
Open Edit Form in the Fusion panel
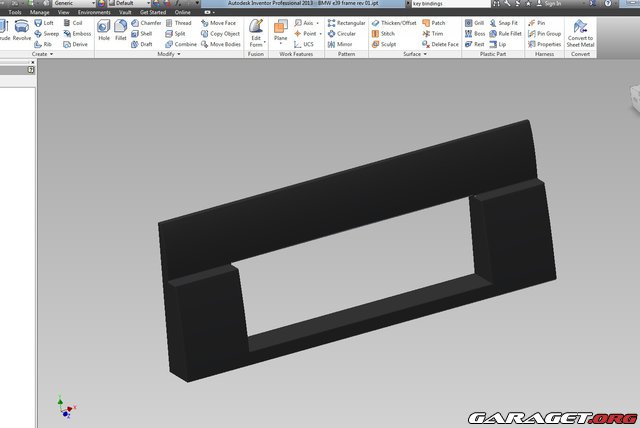click(256, 32)
